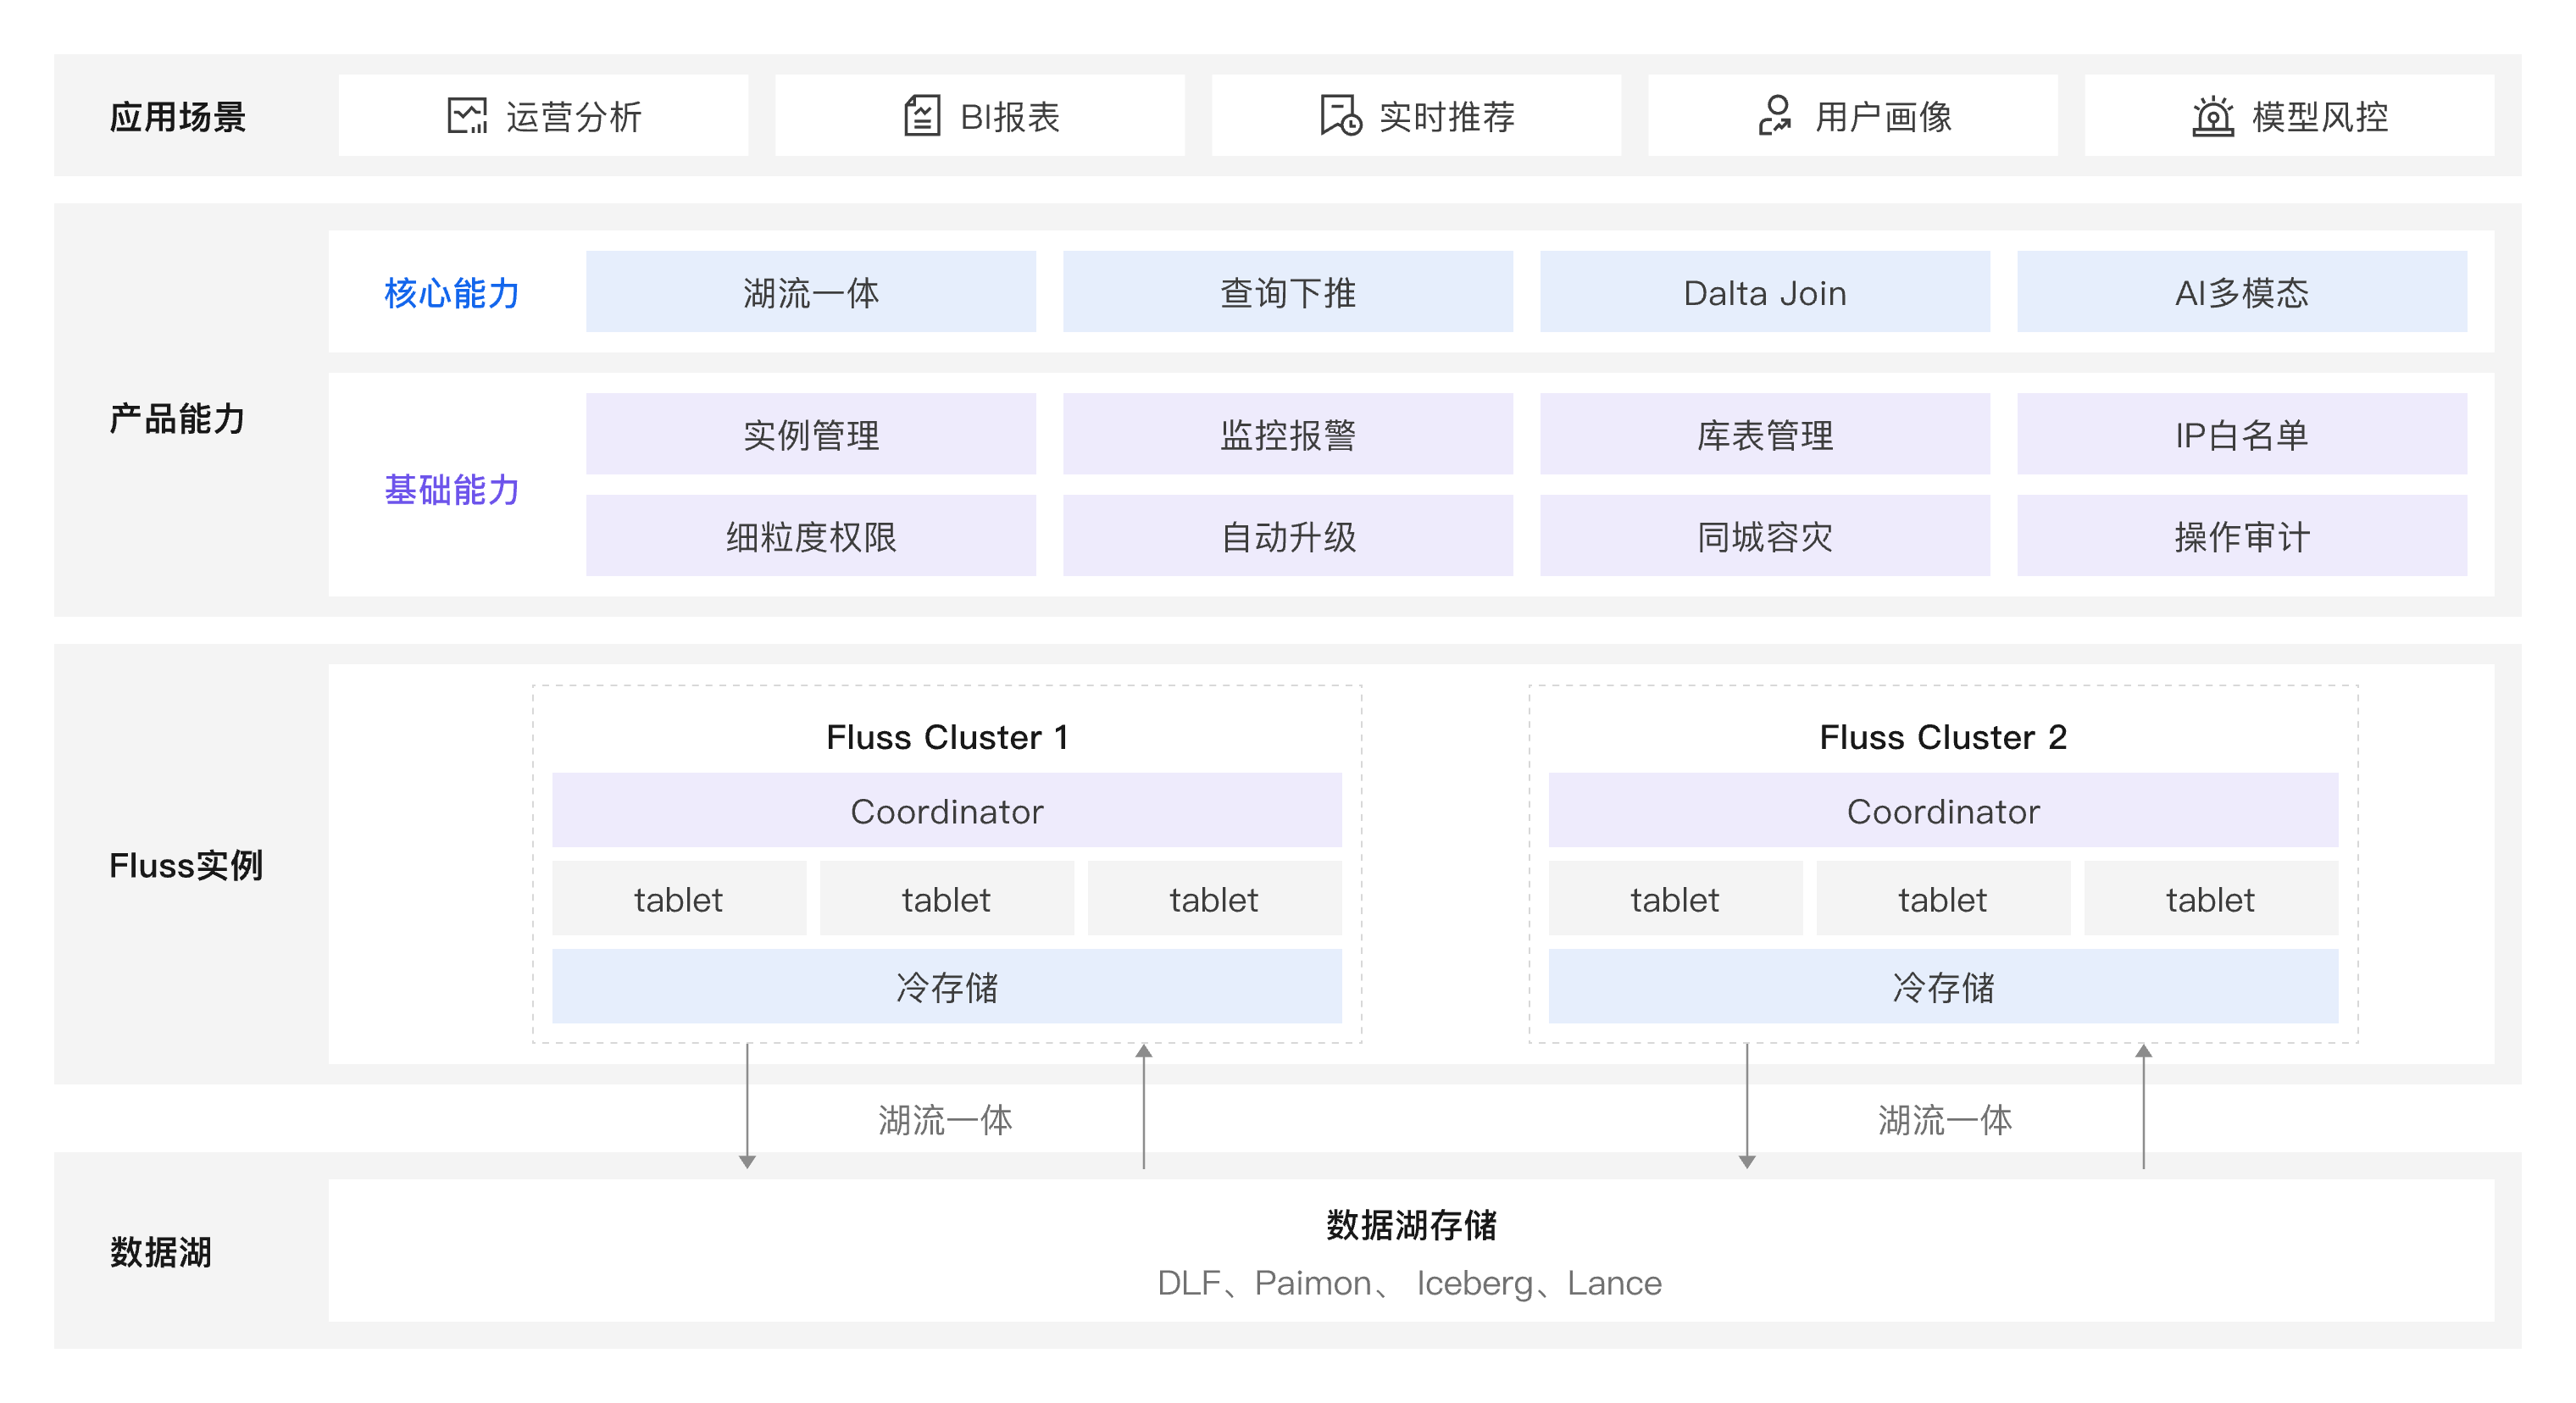This screenshot has height=1403, width=2576.
Task: Click the upward arrow under Fluss Cluster 1
Action: coord(1144,1108)
